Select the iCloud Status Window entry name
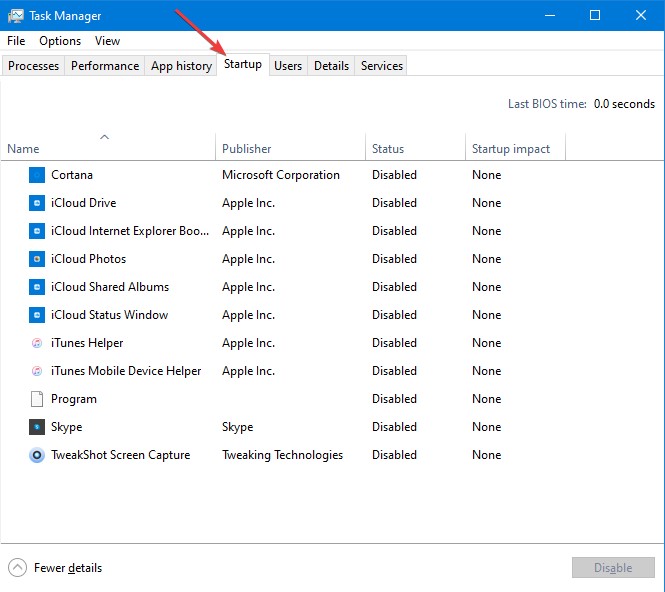 109,315
